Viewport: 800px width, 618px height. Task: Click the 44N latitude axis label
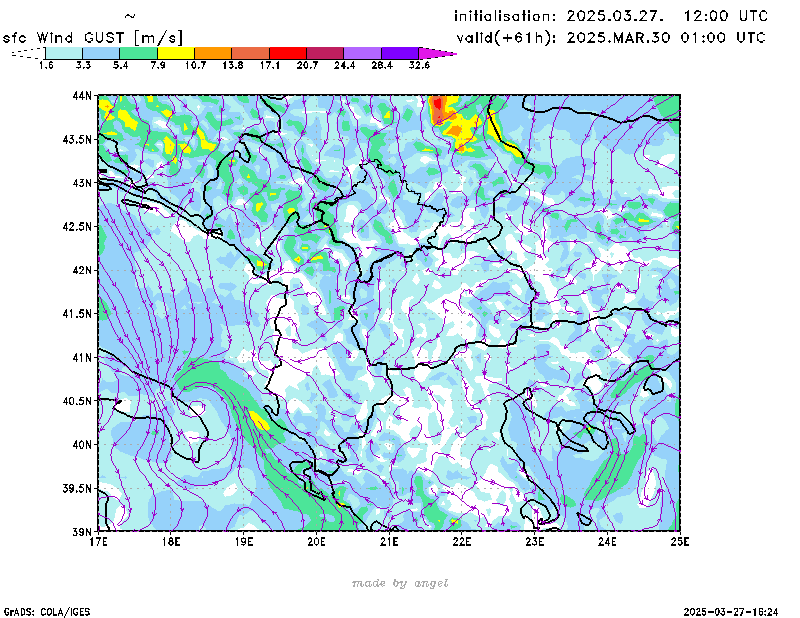click(82, 96)
